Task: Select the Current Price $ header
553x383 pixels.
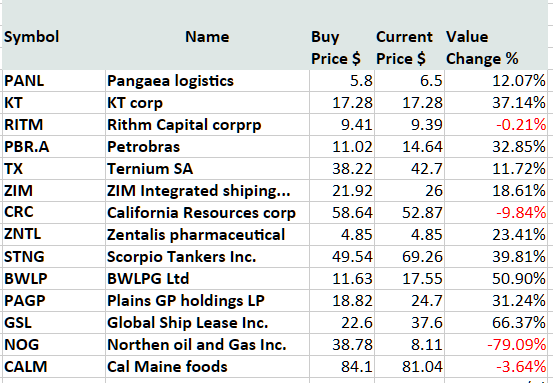Action: click(x=404, y=48)
